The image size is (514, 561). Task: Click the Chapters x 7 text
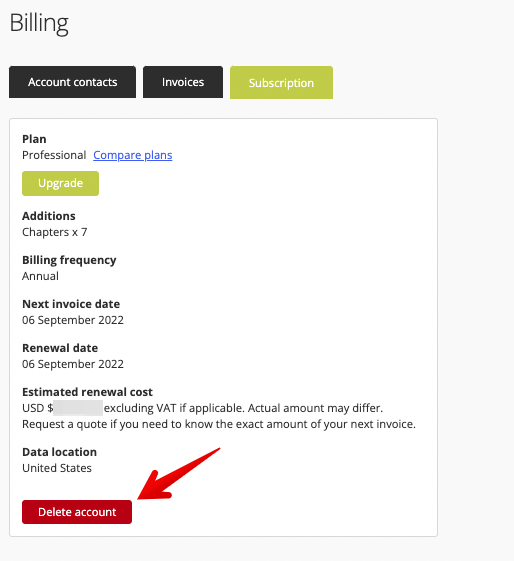55,232
